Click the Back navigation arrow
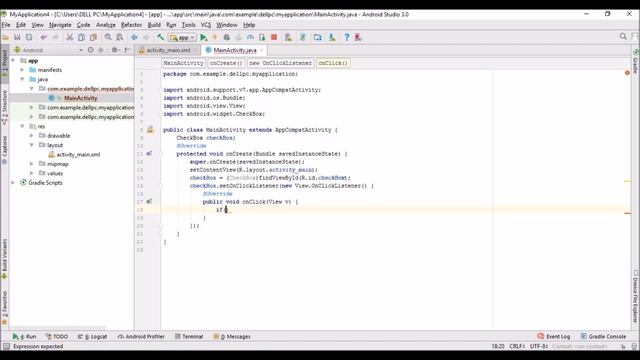Image resolution: width=640 pixels, height=360 pixels. click(x=134, y=38)
